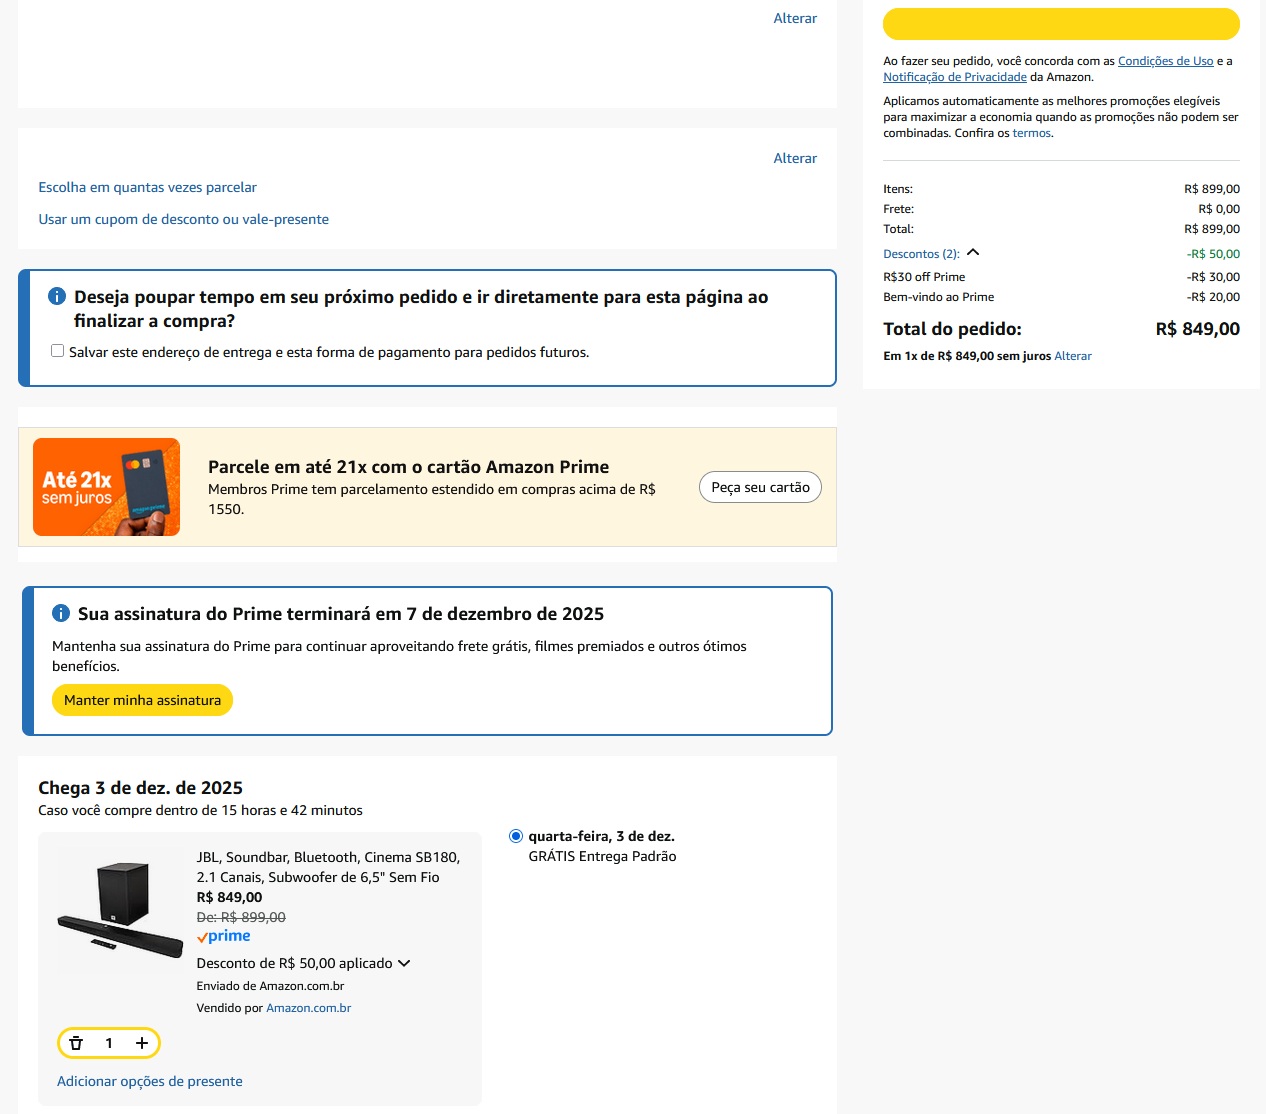This screenshot has height=1114, width=1266.
Task: Click Manter minha assinatura button
Action: pyautogui.click(x=142, y=700)
